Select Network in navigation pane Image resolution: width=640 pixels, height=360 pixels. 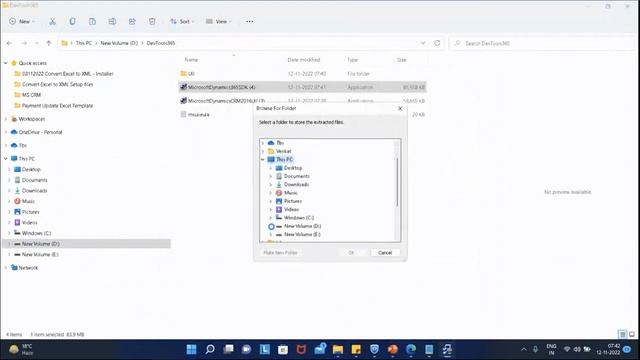click(28, 268)
